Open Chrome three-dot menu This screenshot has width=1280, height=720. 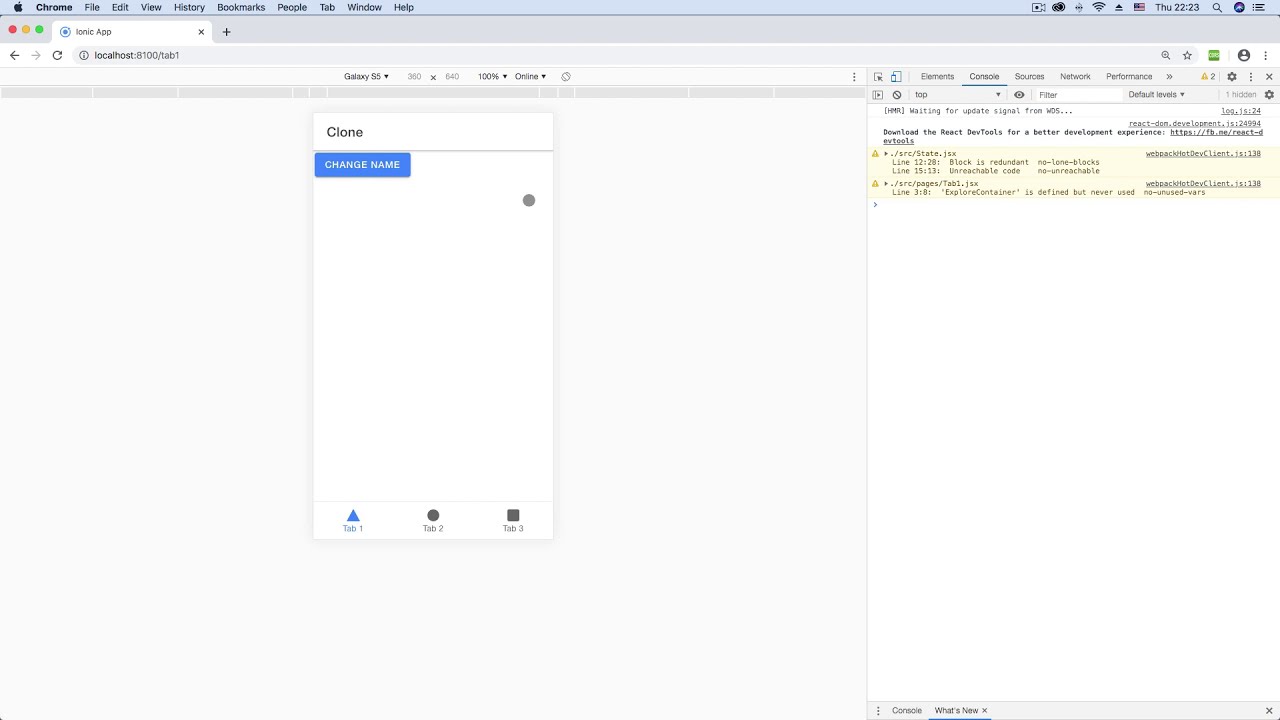(x=1265, y=56)
